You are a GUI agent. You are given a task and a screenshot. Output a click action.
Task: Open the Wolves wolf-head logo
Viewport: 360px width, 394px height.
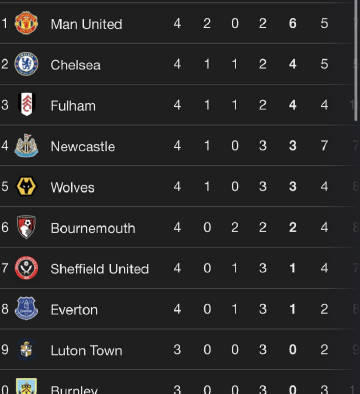26,186
